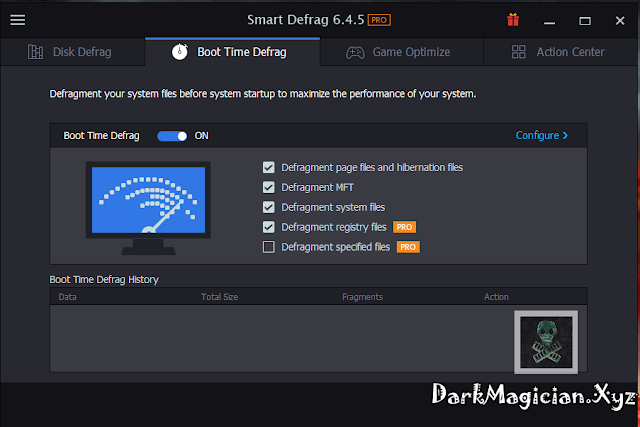Open the hamburger main menu
The height and width of the screenshot is (427, 640).
click(18, 20)
